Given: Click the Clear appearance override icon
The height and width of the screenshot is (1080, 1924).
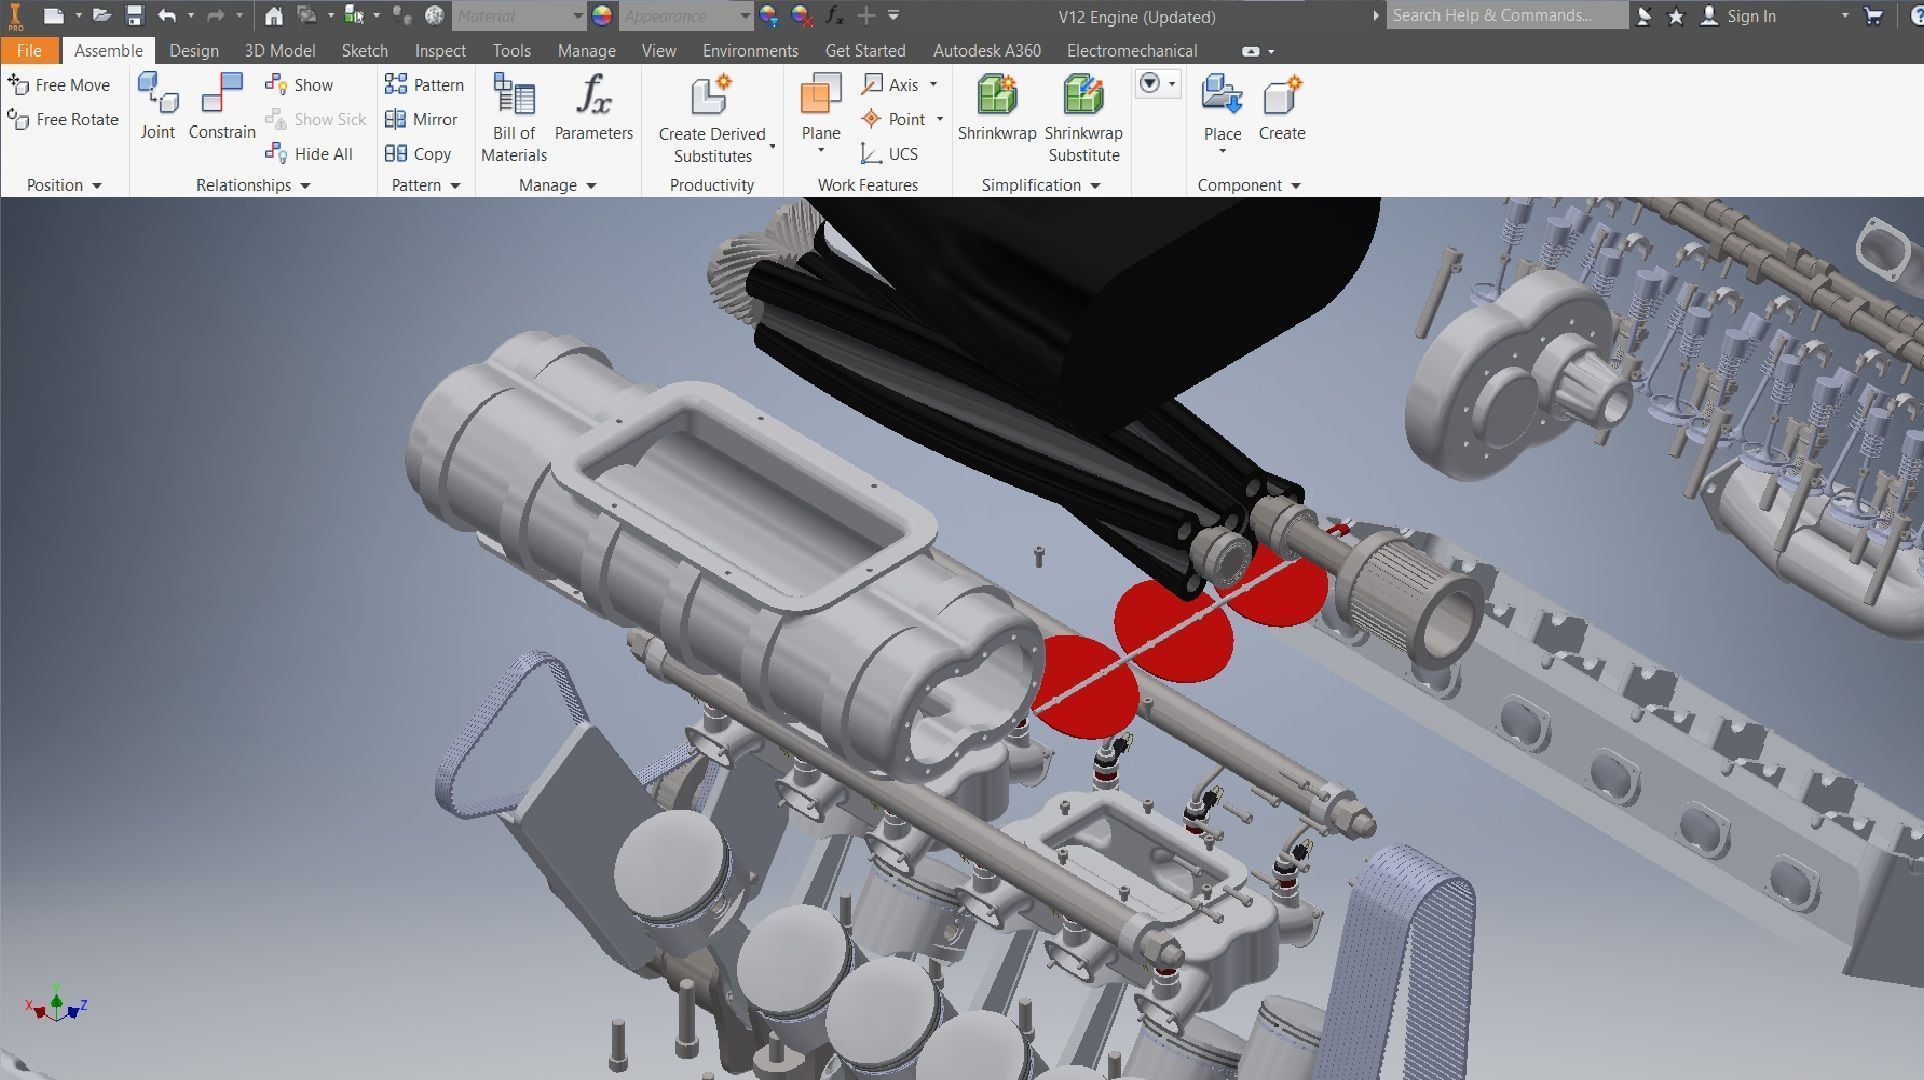Looking at the screenshot, I should [801, 16].
